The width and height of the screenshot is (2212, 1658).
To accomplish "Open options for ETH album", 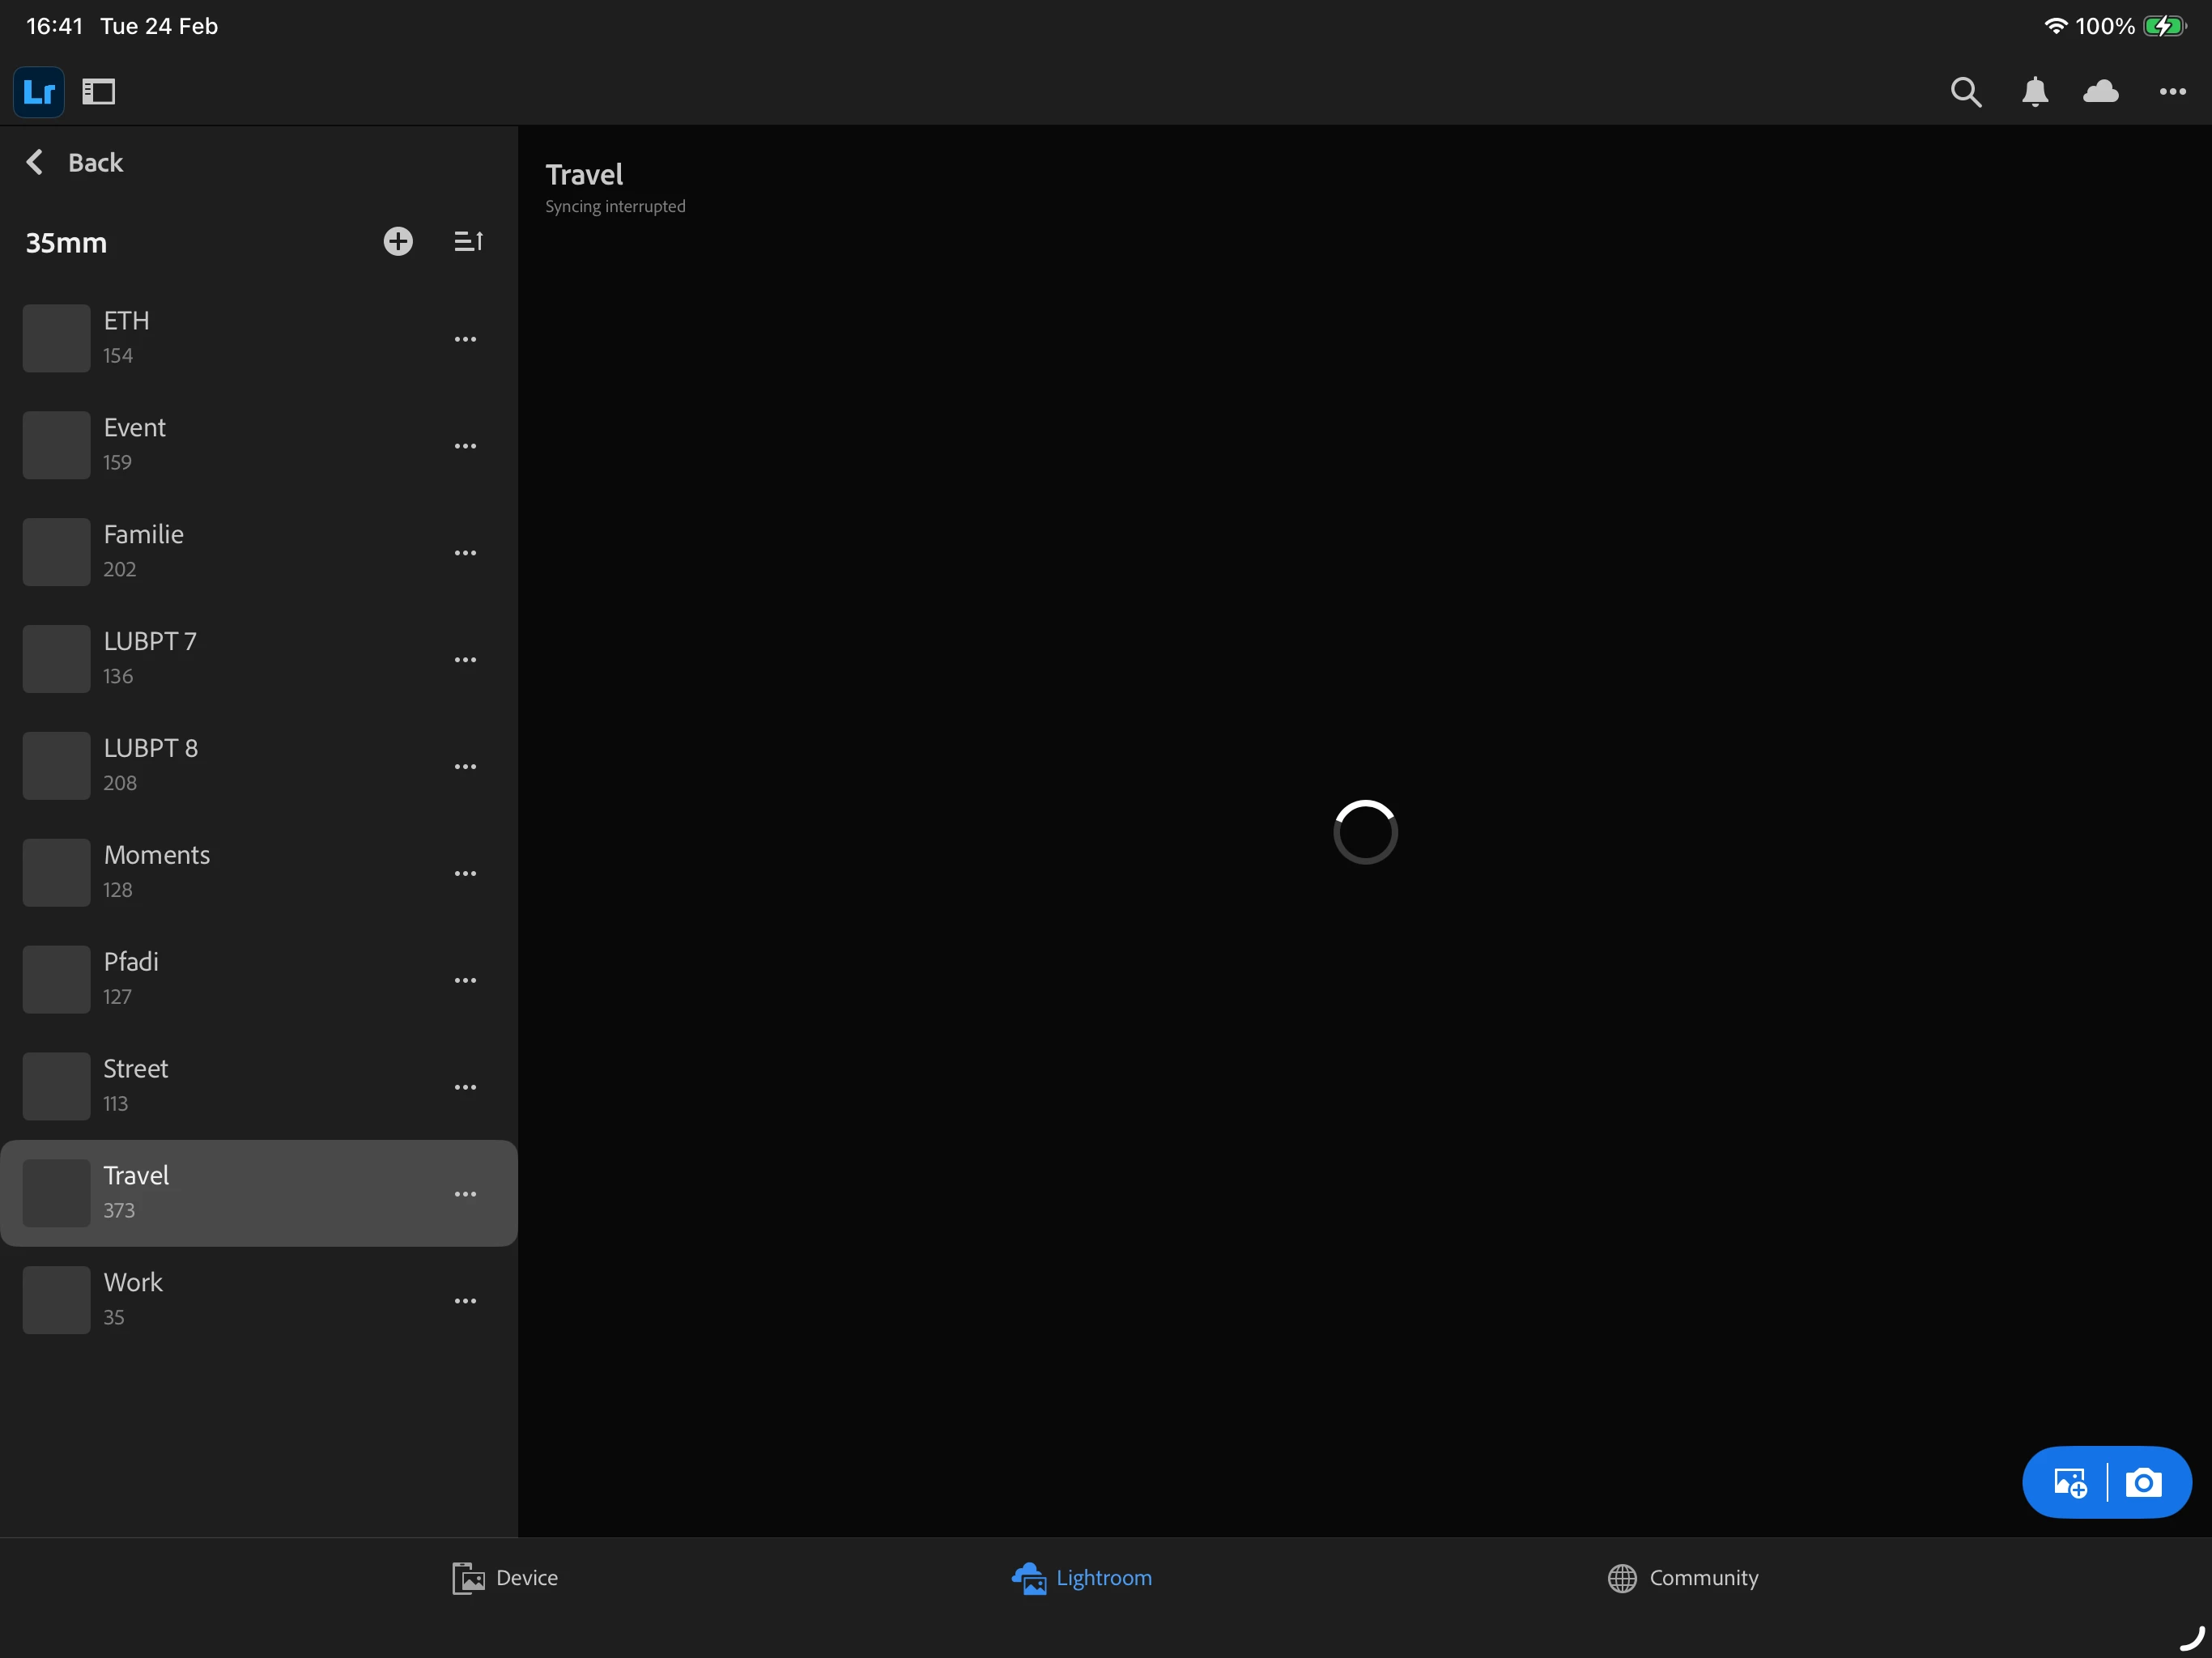I will coord(465,339).
